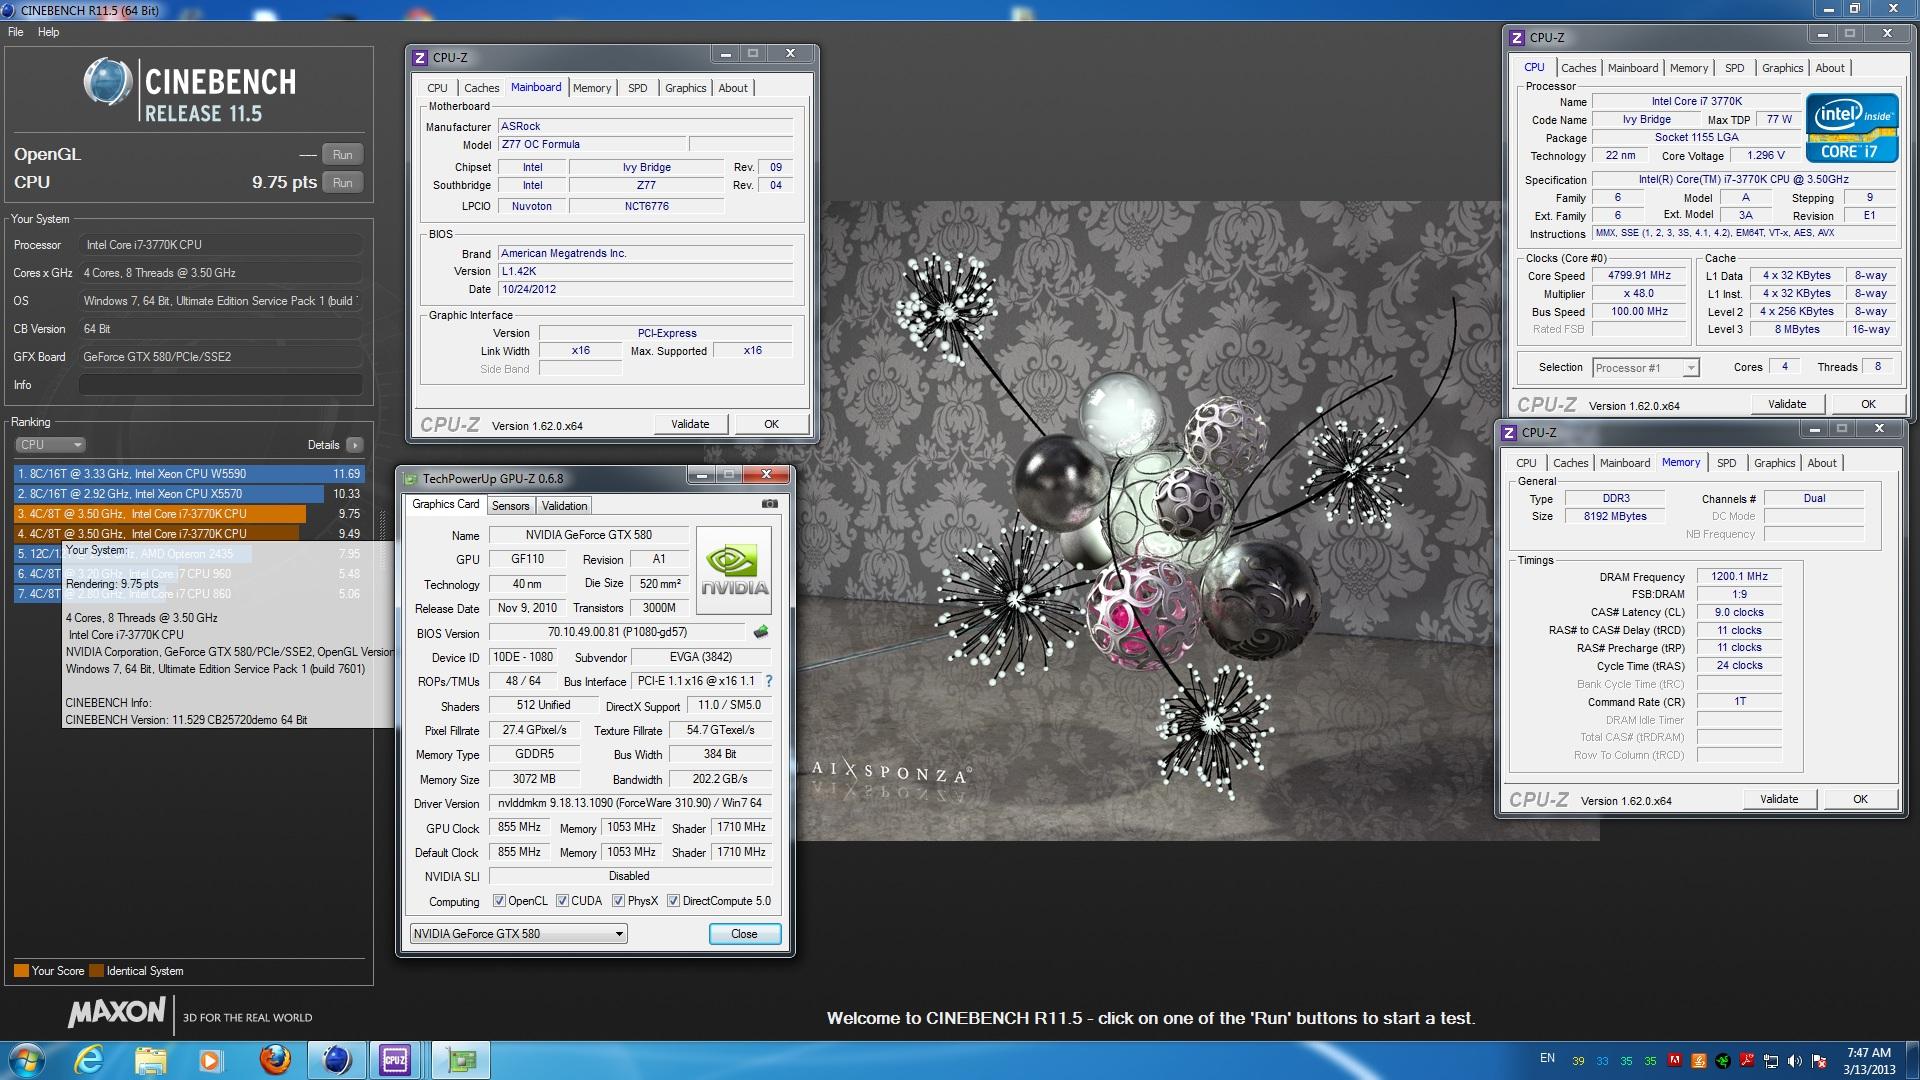Toggle the CUDA checkbox in GPU-Z
This screenshot has height=1080, width=1920.
click(562, 901)
